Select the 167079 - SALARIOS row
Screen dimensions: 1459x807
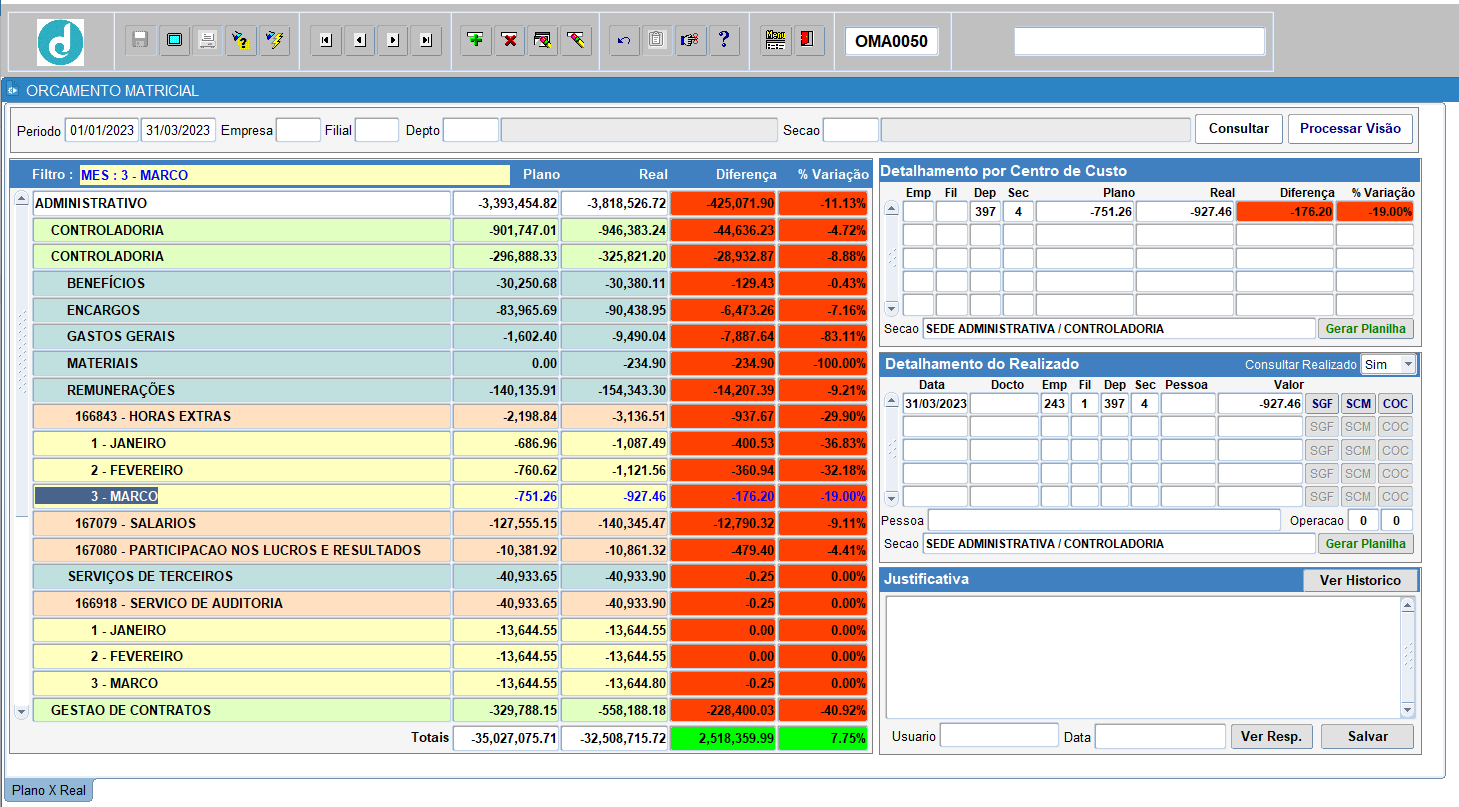[x=242, y=523]
